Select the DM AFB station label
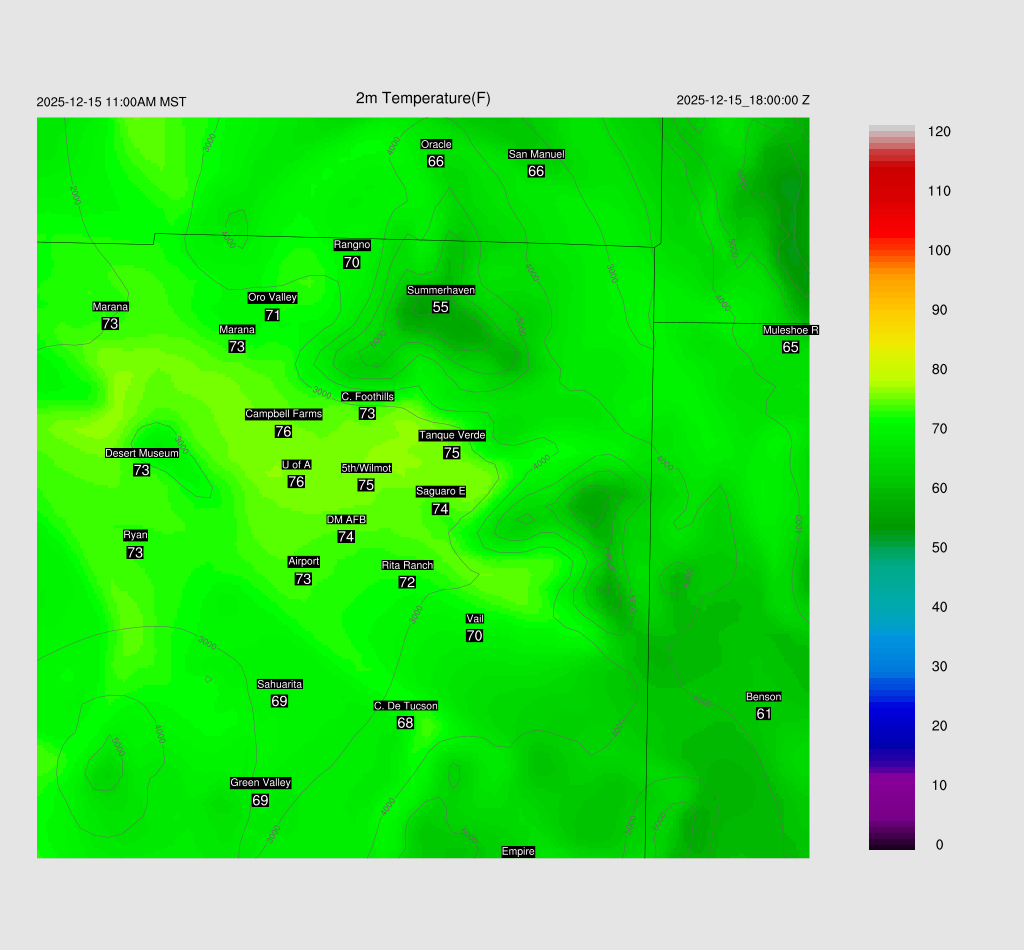This screenshot has height=950, width=1024. pos(346,519)
